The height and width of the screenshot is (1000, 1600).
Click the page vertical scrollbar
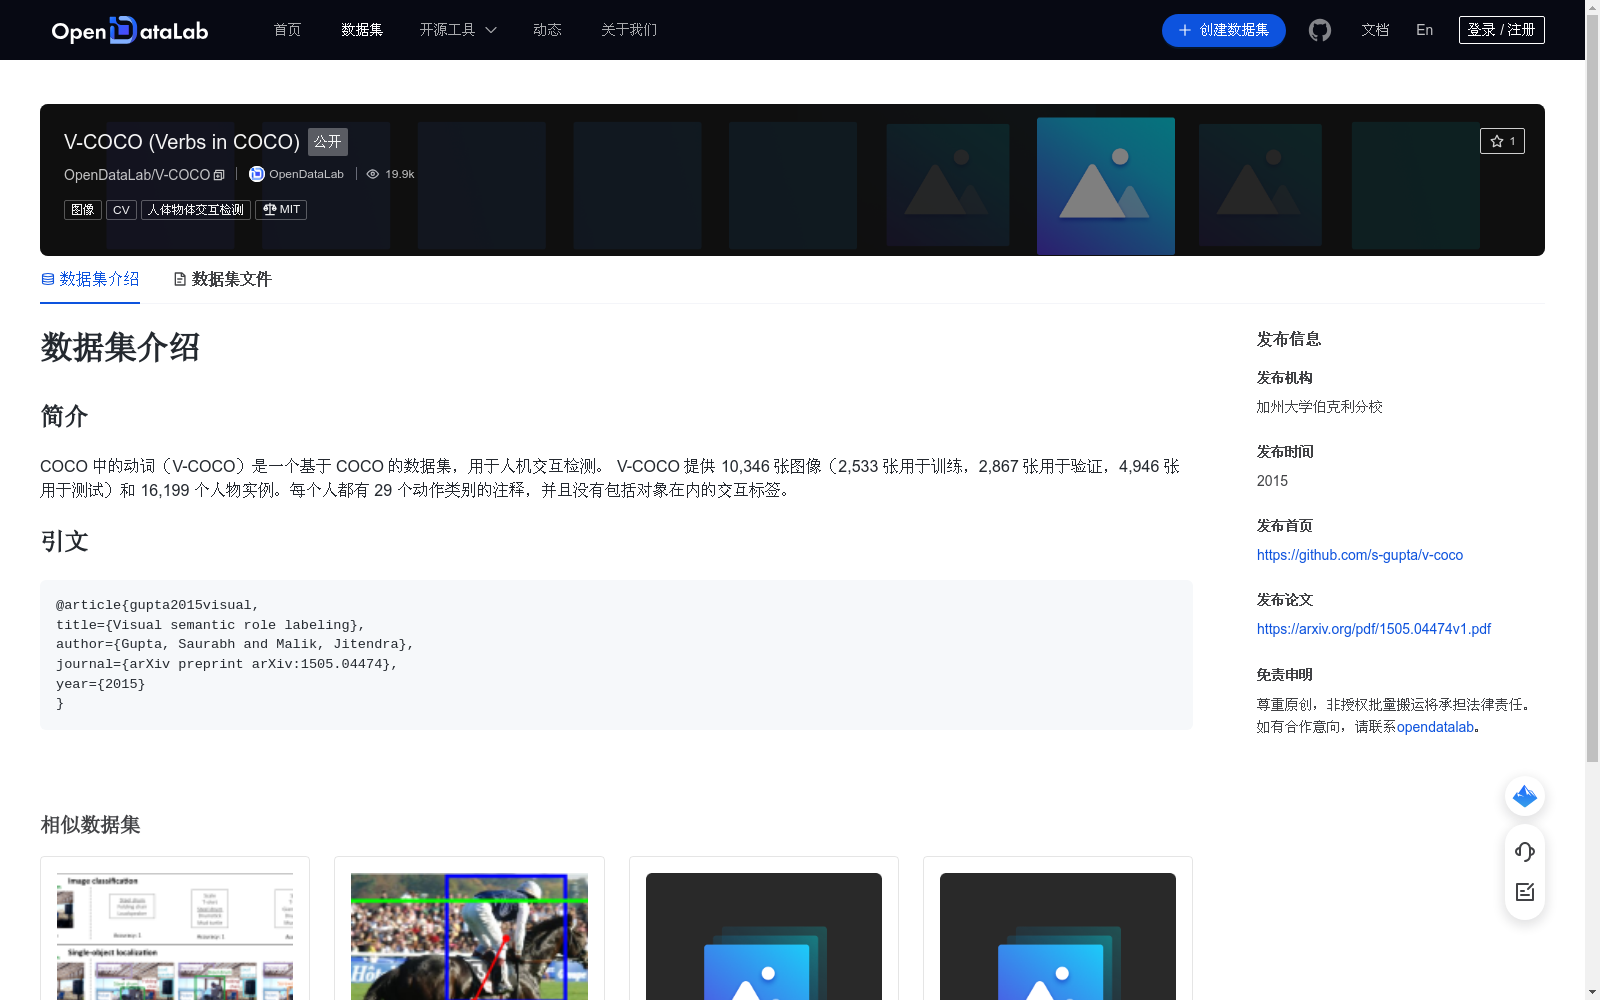(x=1592, y=390)
